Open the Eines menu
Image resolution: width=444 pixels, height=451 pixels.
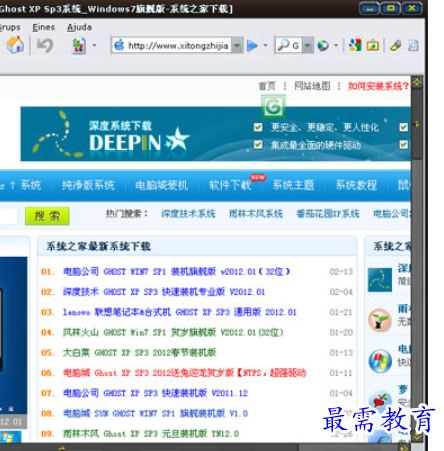click(43, 27)
